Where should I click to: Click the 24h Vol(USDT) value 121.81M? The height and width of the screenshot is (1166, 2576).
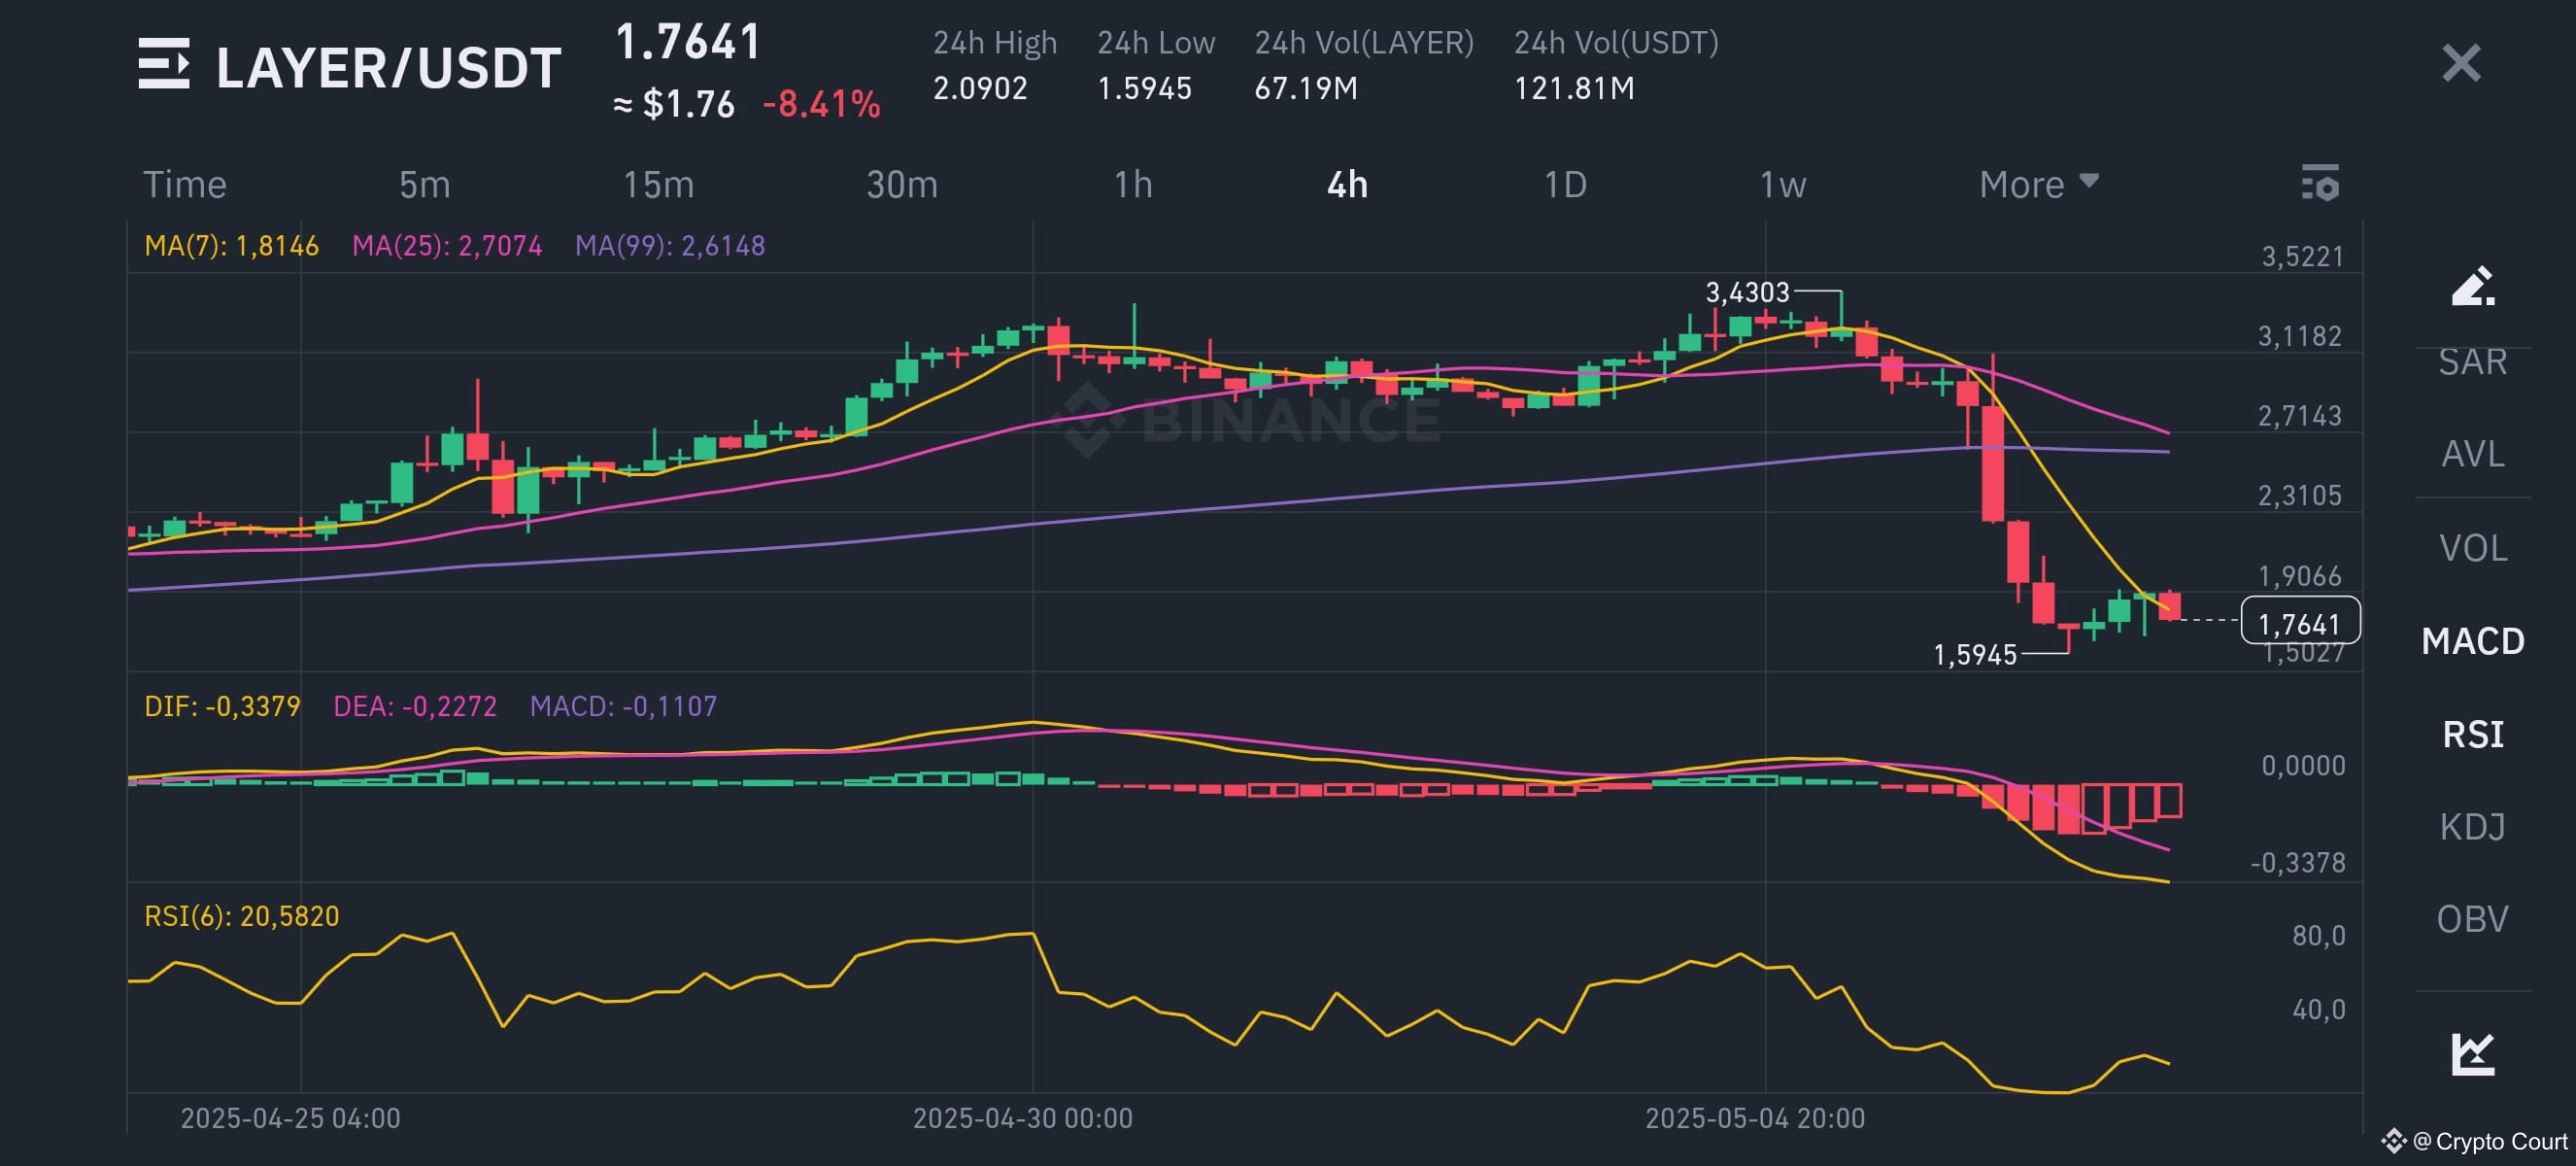[1574, 89]
